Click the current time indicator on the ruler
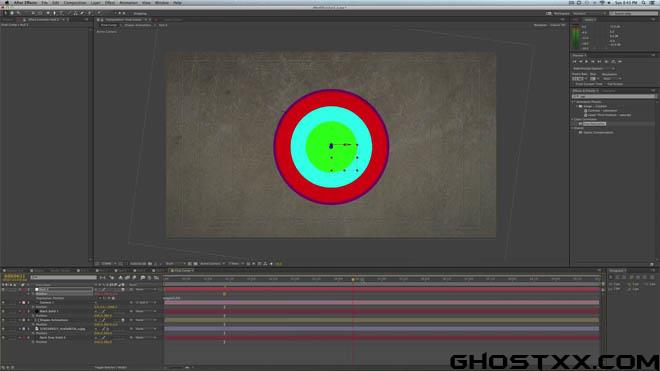 (353, 279)
